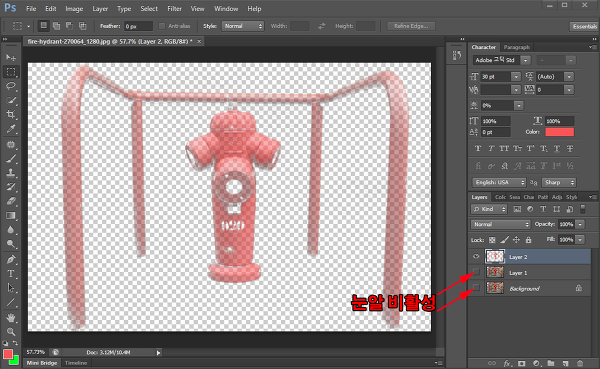Toggle Lock transparent pixels
Viewport: 600px width, 369px height.
(x=492, y=240)
